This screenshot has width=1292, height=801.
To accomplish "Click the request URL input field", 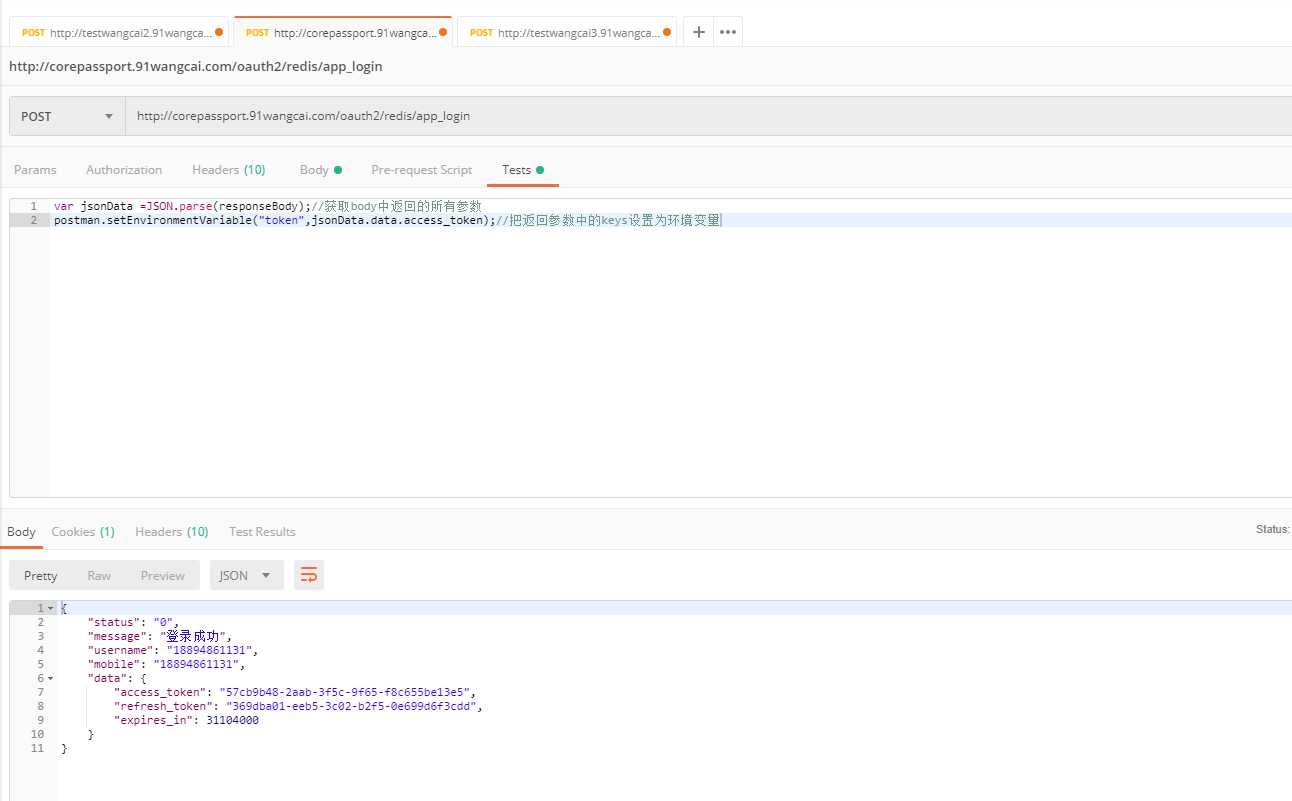I will [x=708, y=116].
